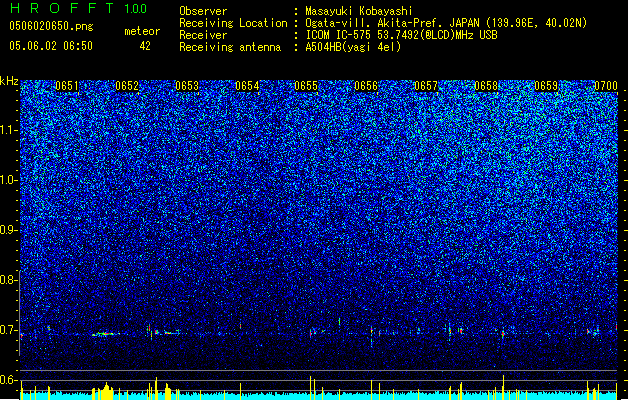Viewport: 629px width, 400px height.
Task: Click the 0652 time marker
Action: (127, 86)
